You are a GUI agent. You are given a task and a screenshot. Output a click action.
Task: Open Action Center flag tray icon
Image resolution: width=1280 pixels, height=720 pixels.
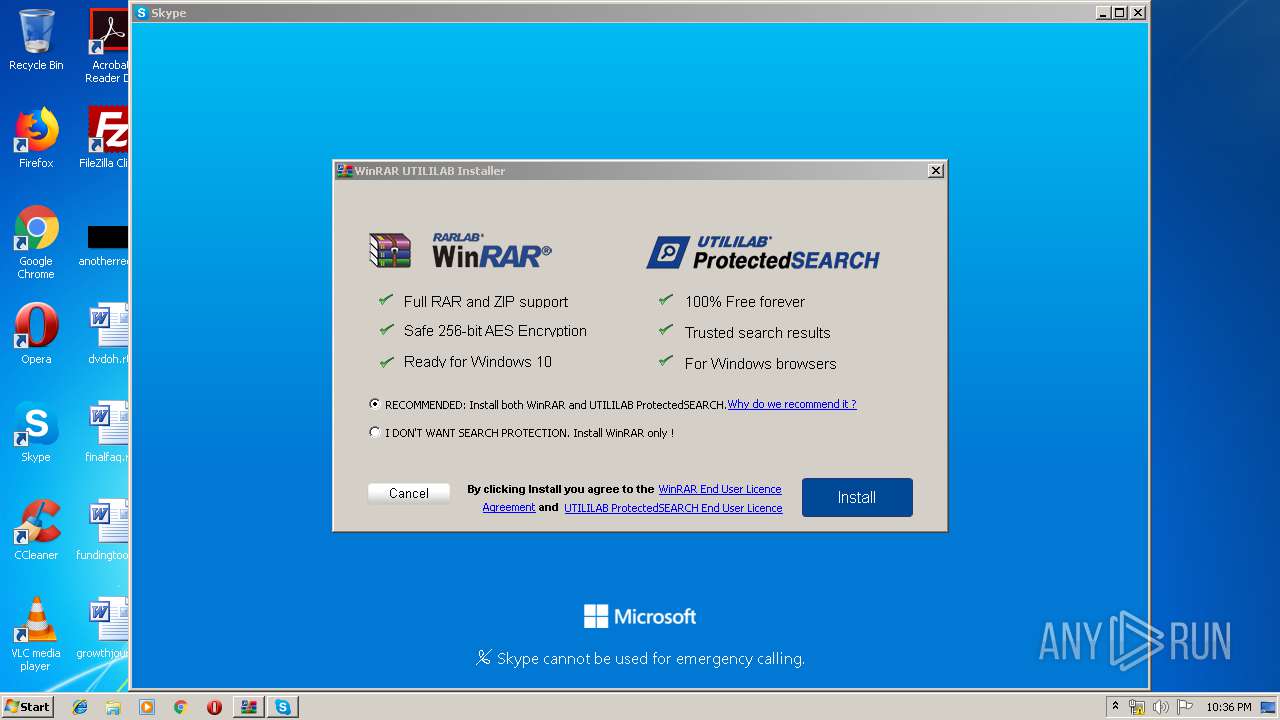pos(1184,707)
